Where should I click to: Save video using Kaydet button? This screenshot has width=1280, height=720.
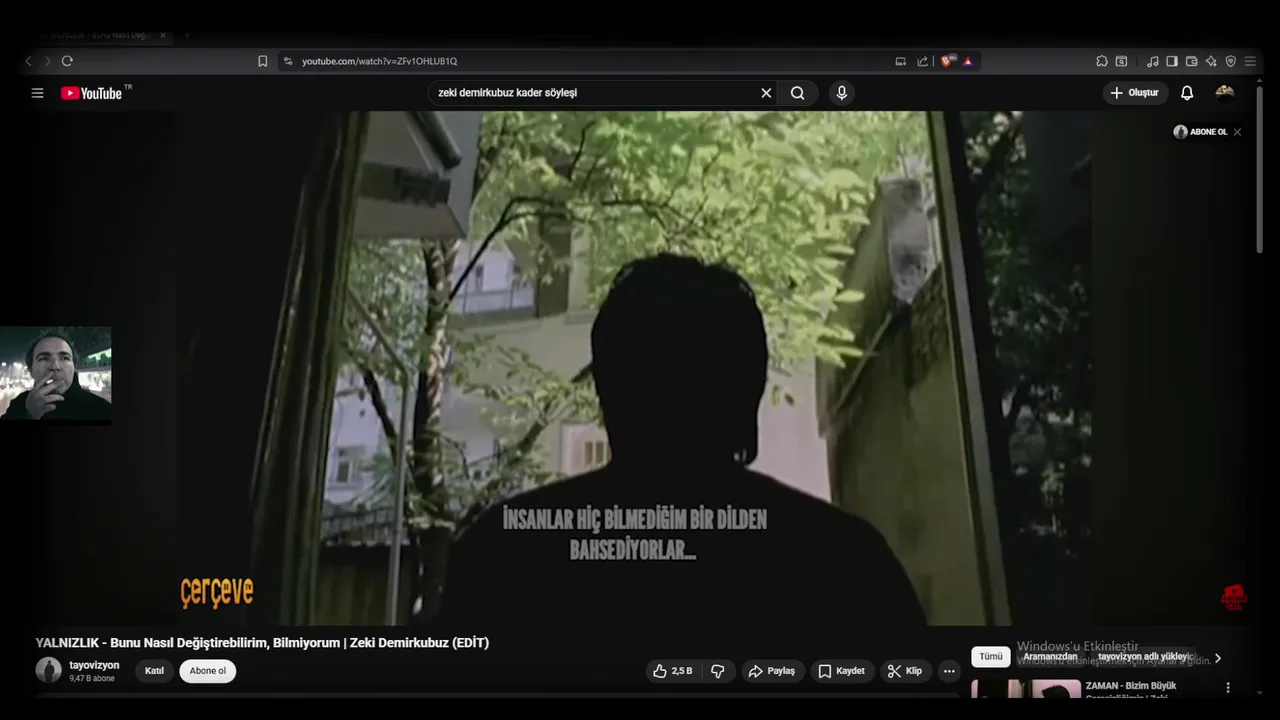[841, 671]
